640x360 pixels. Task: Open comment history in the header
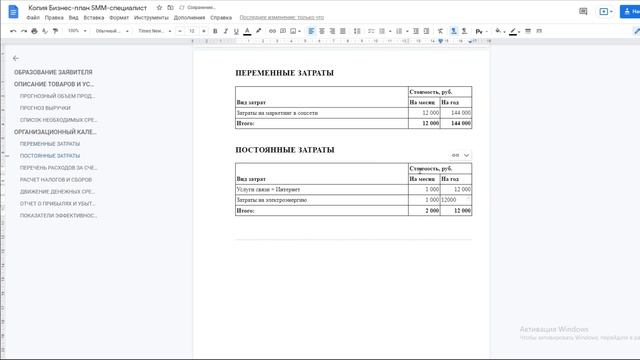[583, 11]
